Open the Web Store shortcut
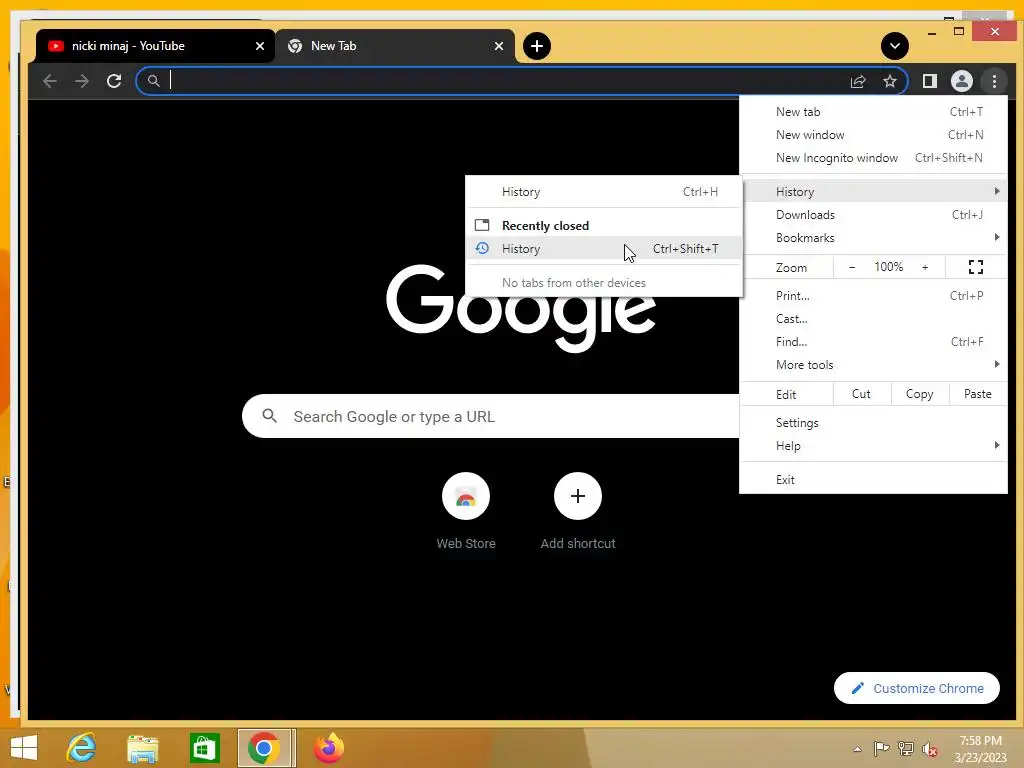This screenshot has width=1024, height=768. coord(466,513)
